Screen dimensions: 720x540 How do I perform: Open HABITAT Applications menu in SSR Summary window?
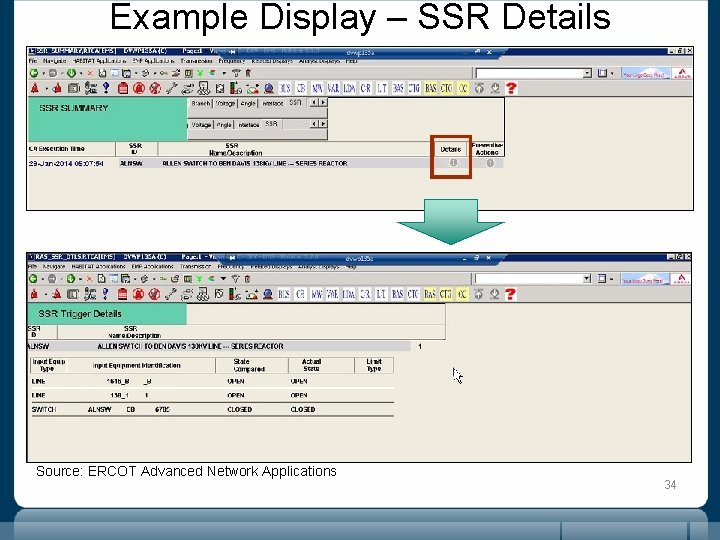click(x=99, y=61)
